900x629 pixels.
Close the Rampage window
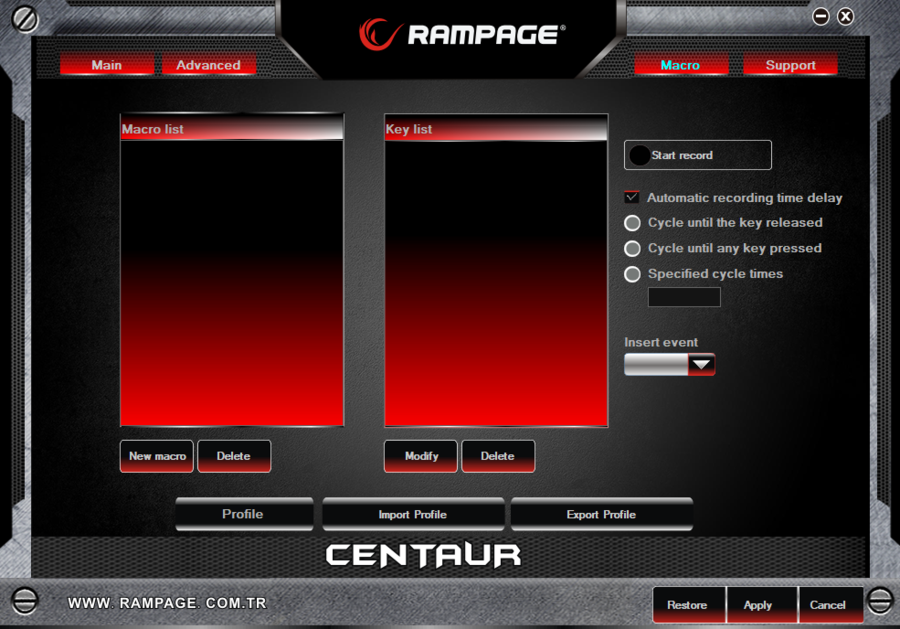(845, 16)
